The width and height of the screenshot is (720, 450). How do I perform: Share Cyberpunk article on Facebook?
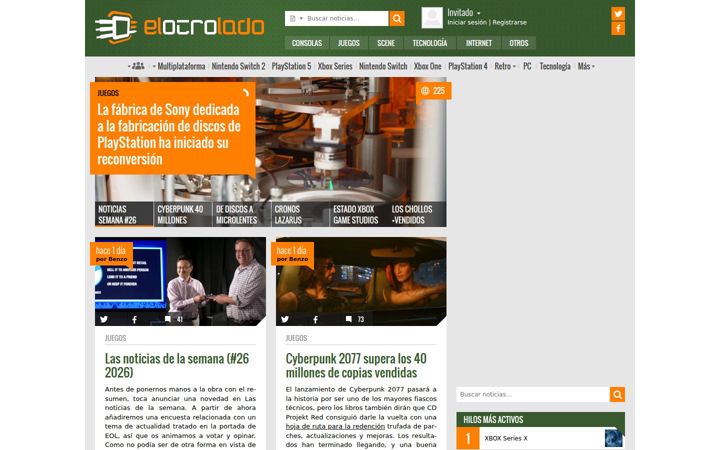pyautogui.click(x=315, y=319)
